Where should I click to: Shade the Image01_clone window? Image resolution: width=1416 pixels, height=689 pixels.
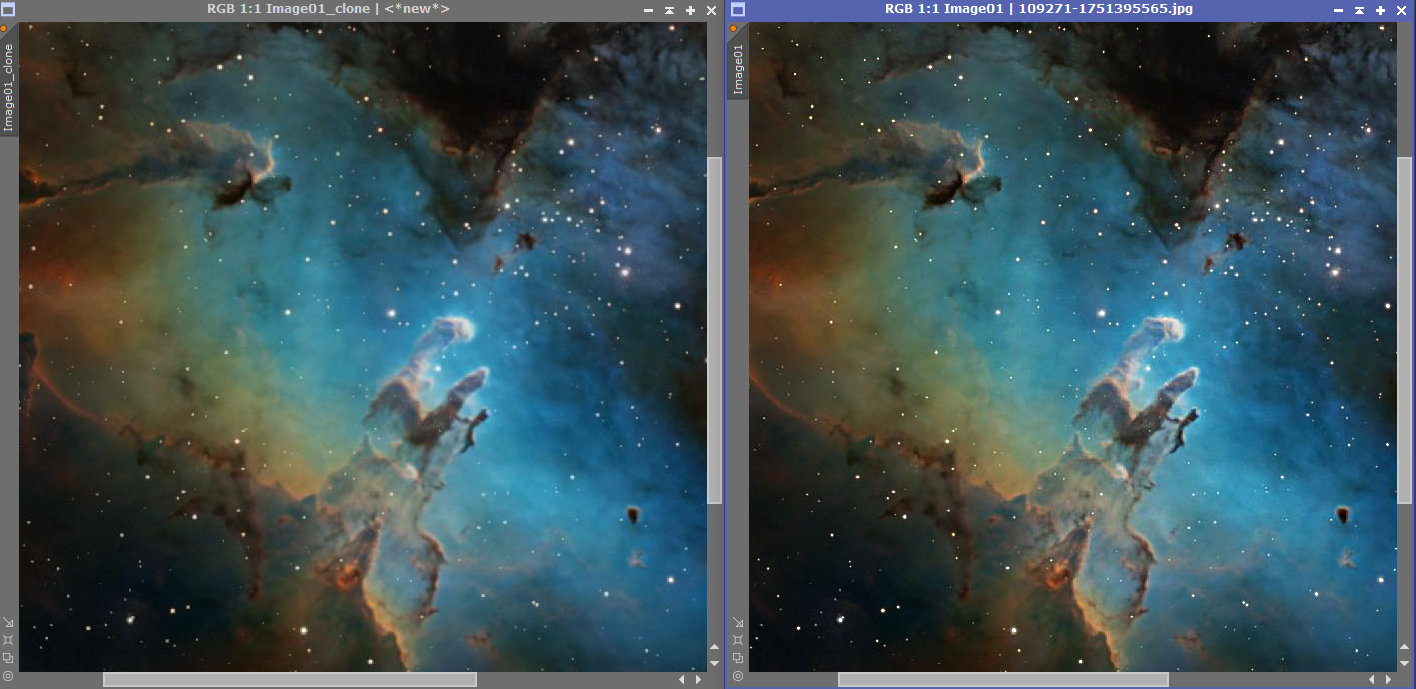669,10
